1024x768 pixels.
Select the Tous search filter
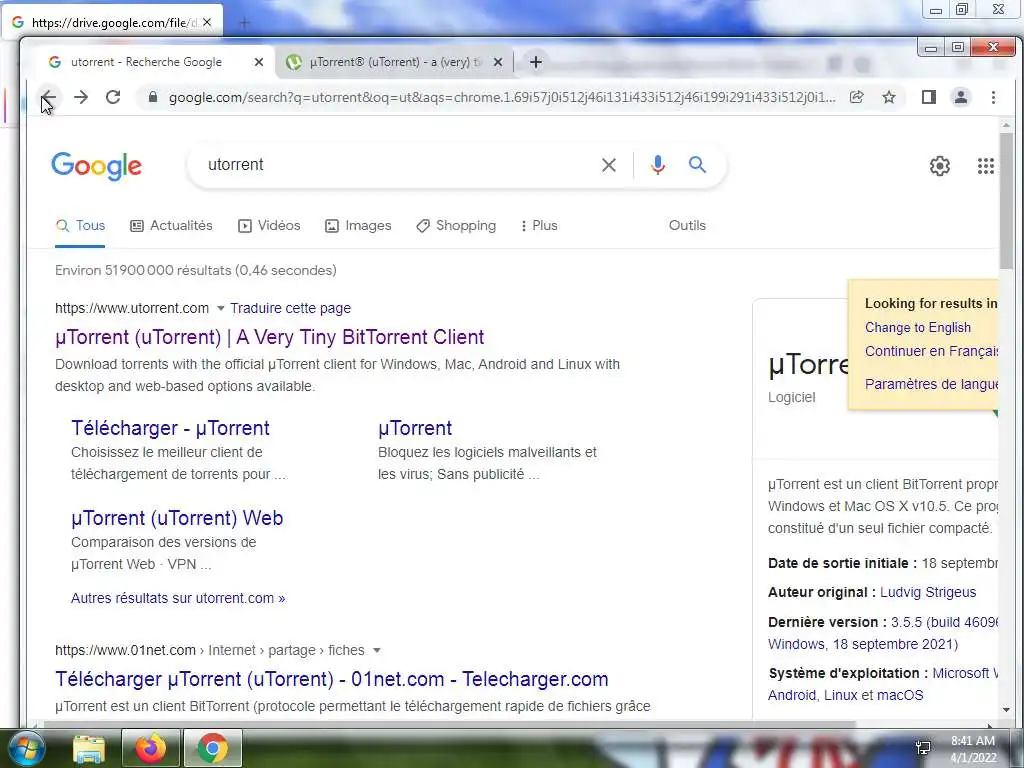tap(80, 225)
